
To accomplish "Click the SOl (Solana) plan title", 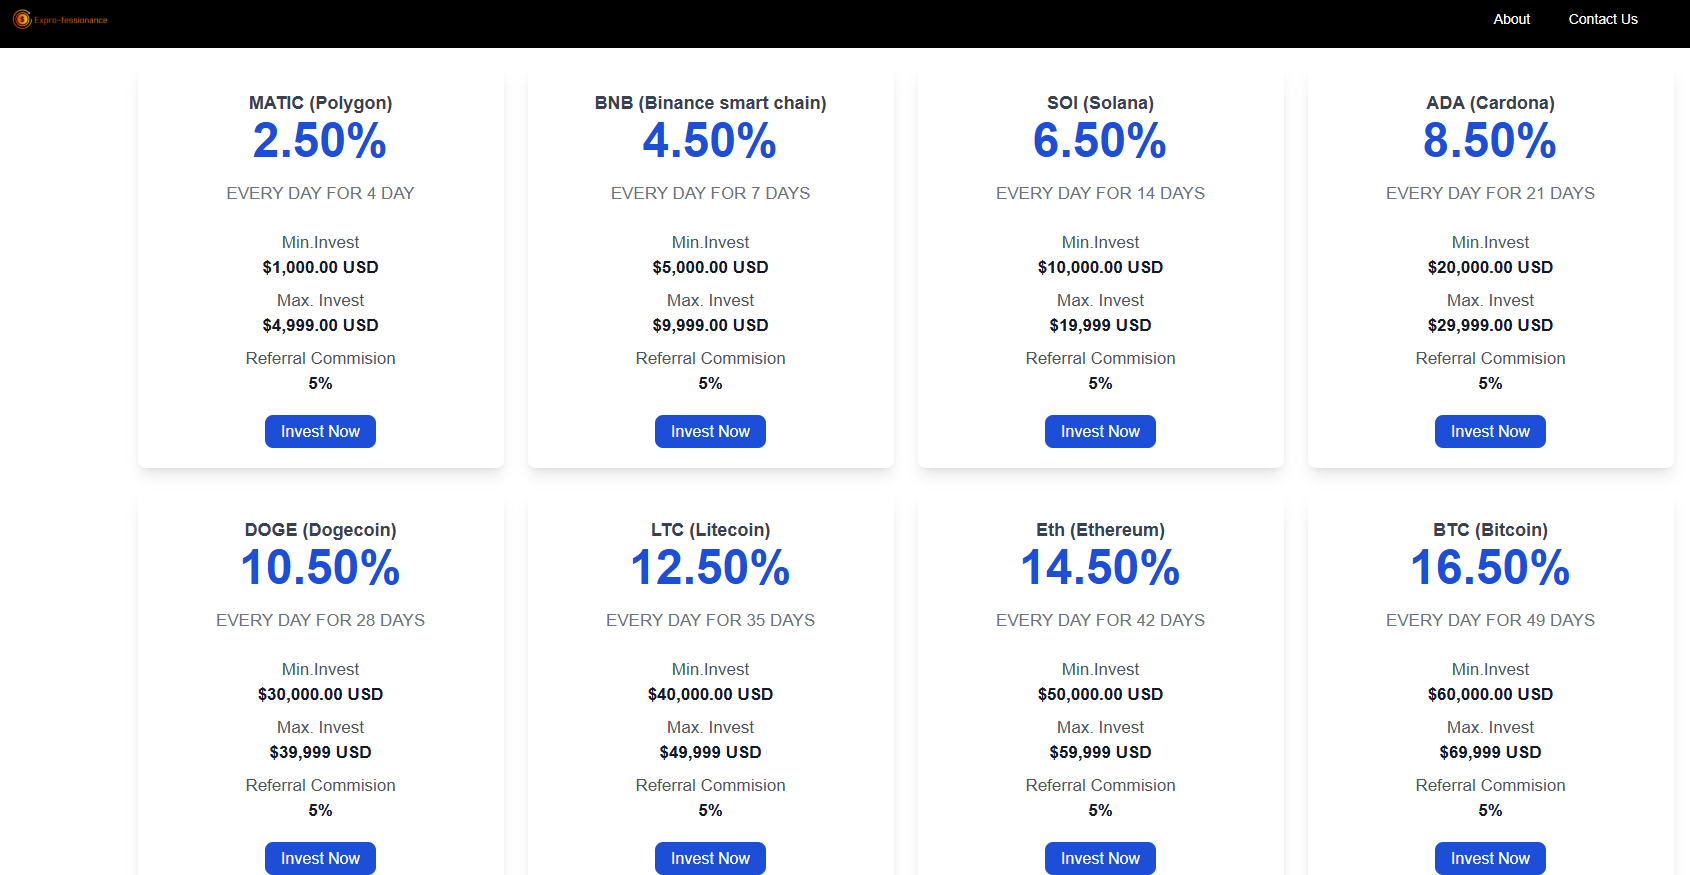I will pos(1100,103).
